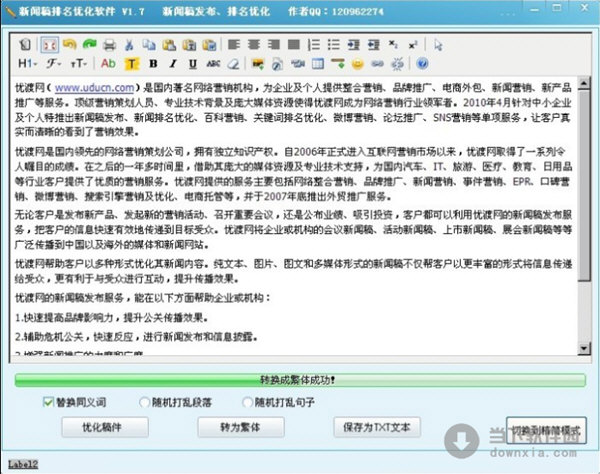Insert a table
Viewport: 600px width, 474px height.
pos(318,64)
